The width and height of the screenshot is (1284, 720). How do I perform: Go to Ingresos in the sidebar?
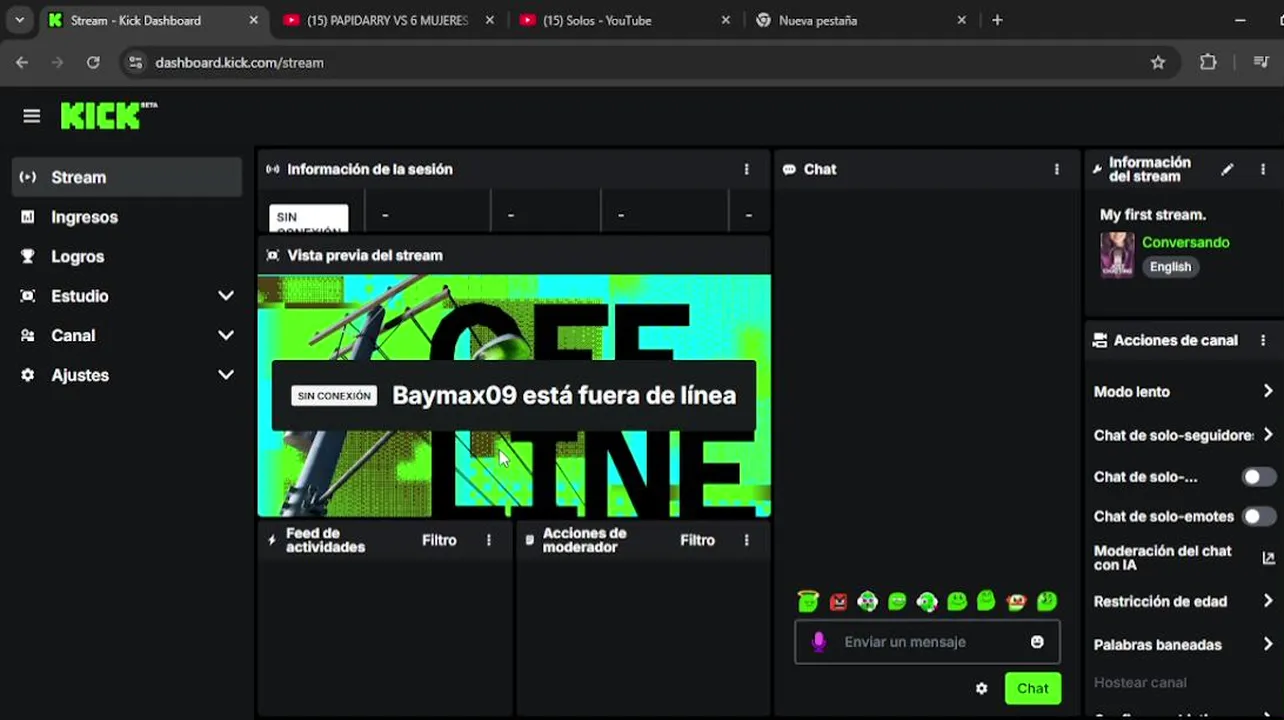coord(127,217)
